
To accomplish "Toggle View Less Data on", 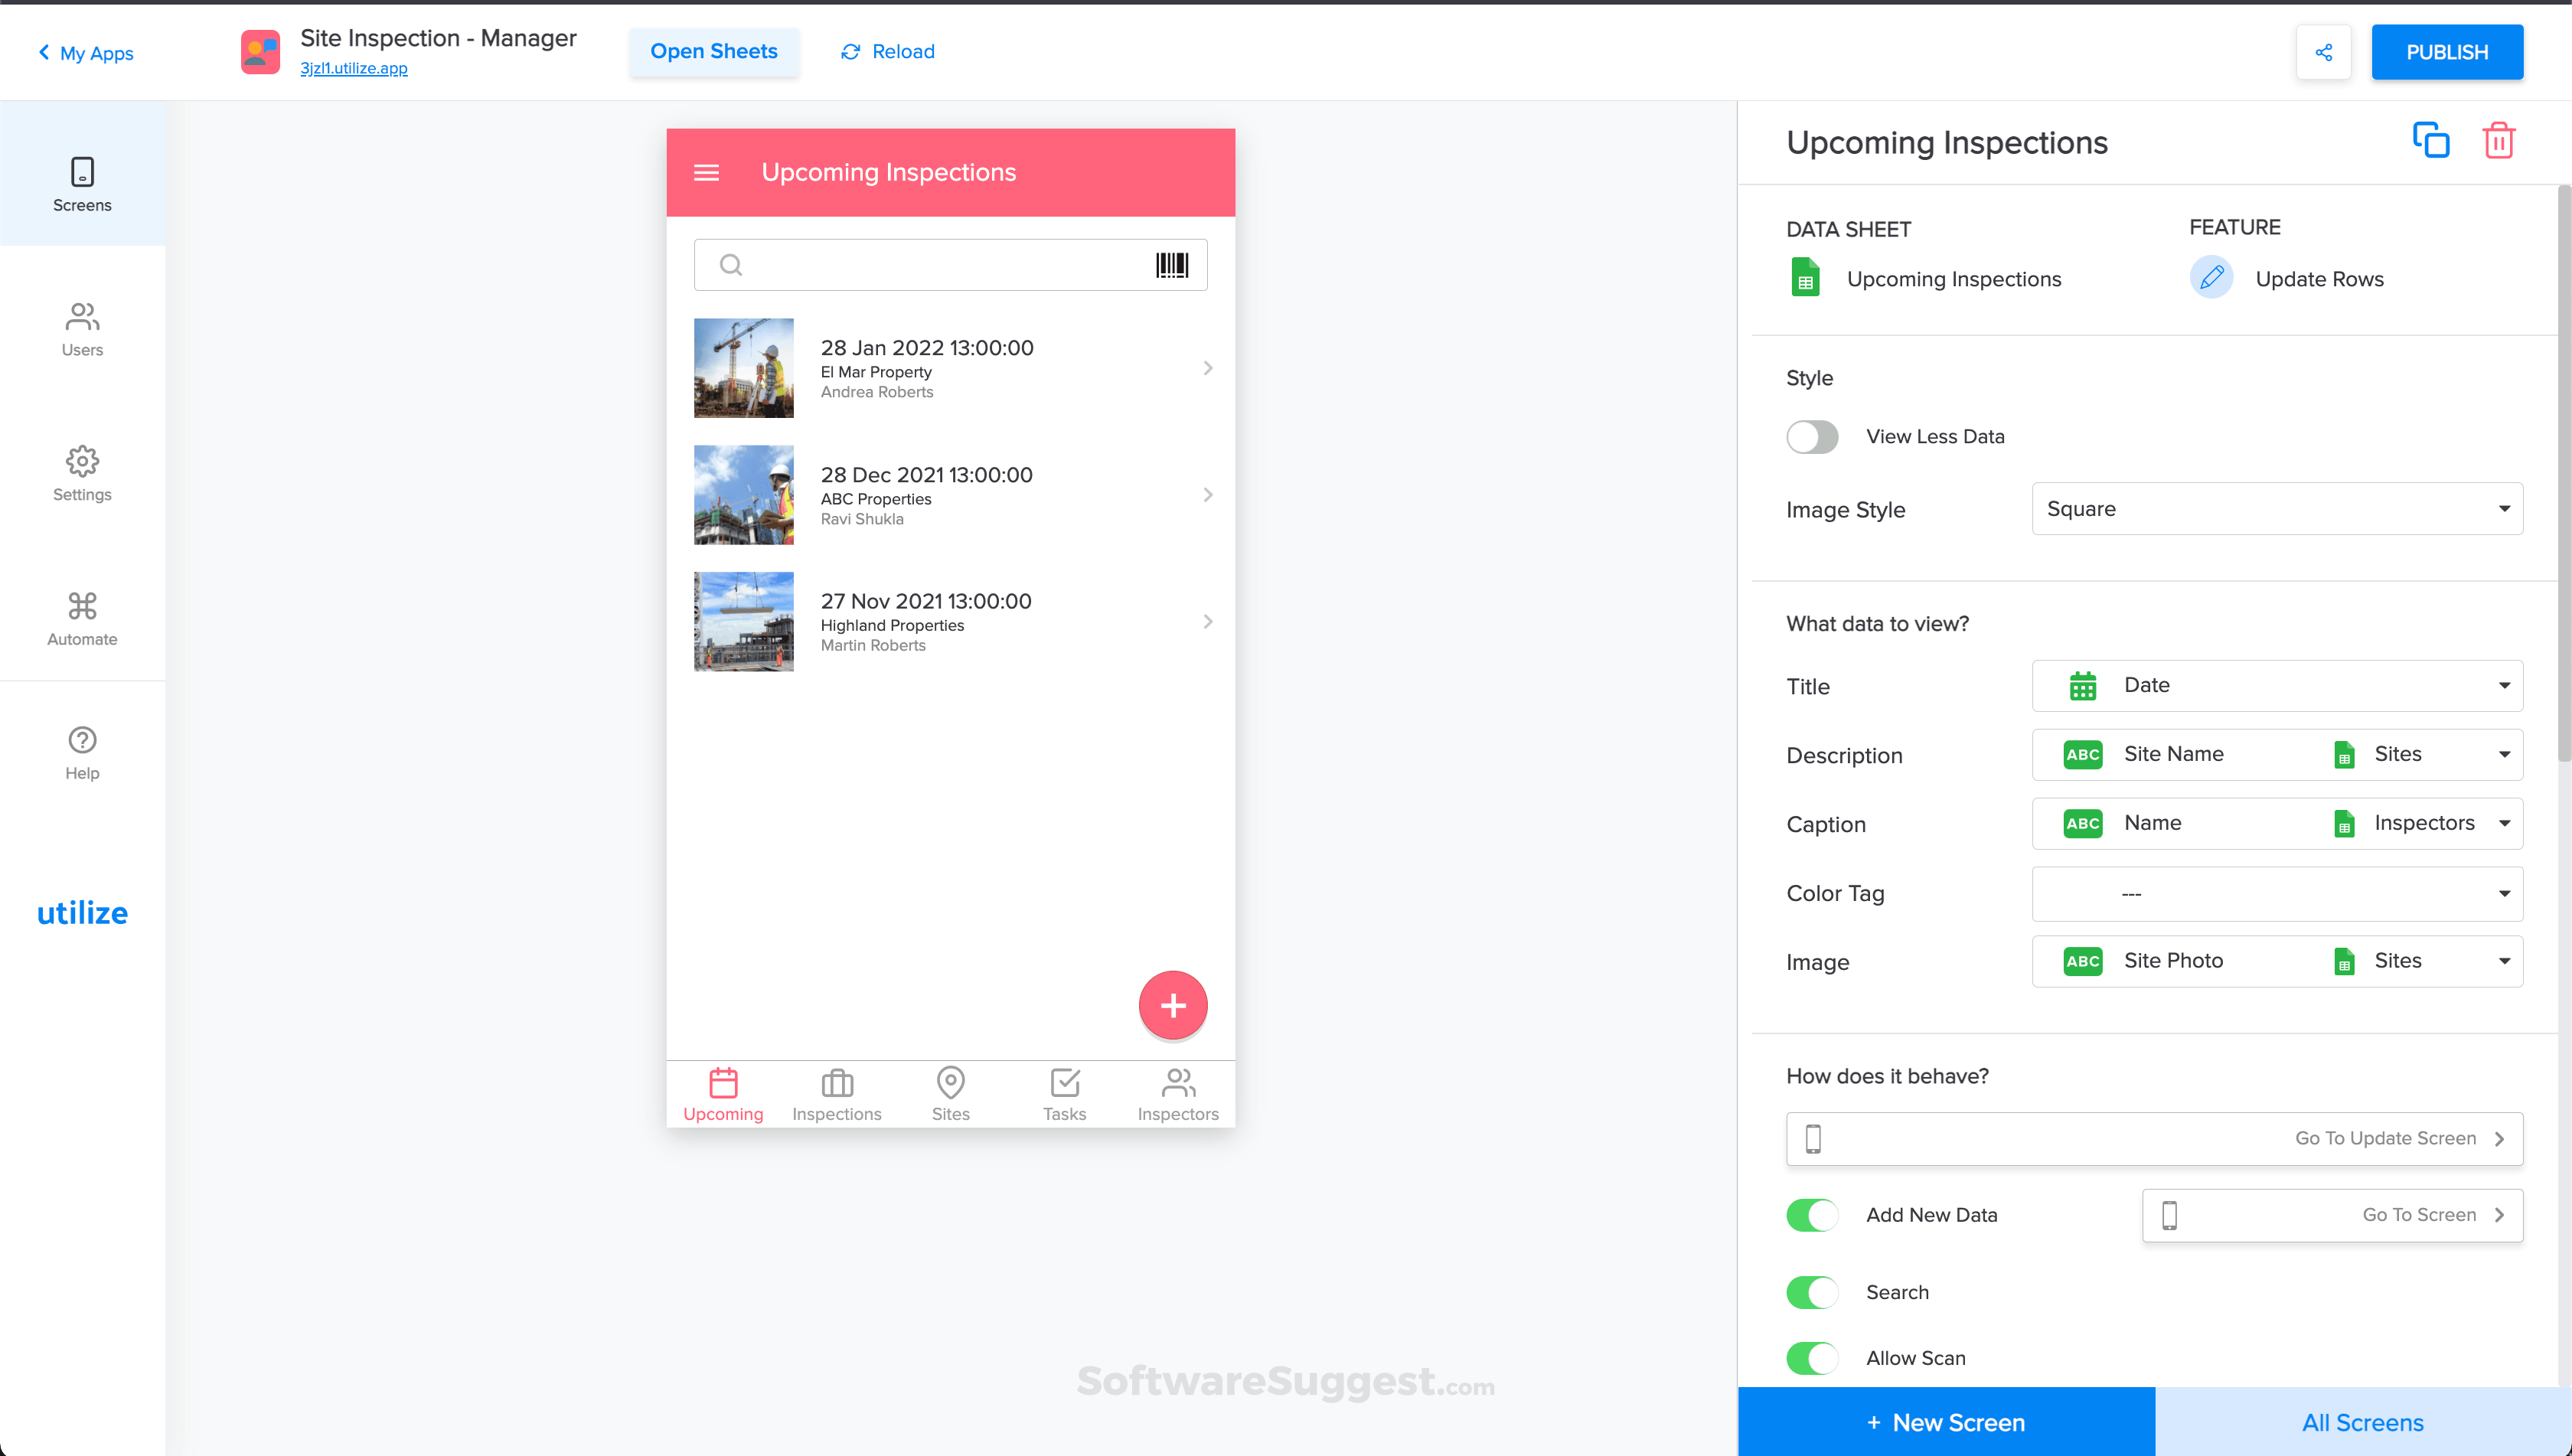I will (x=1812, y=436).
